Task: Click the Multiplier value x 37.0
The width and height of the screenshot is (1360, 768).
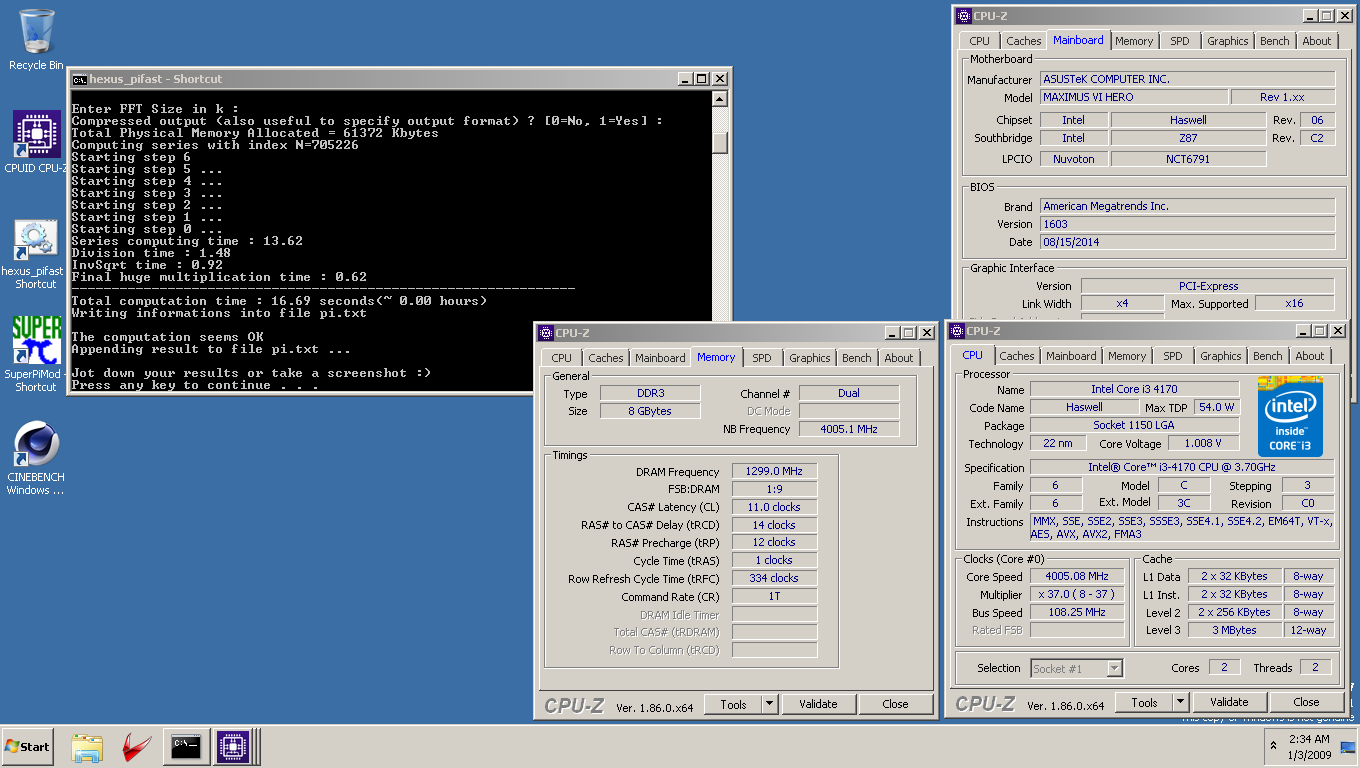Action: pos(1077,595)
